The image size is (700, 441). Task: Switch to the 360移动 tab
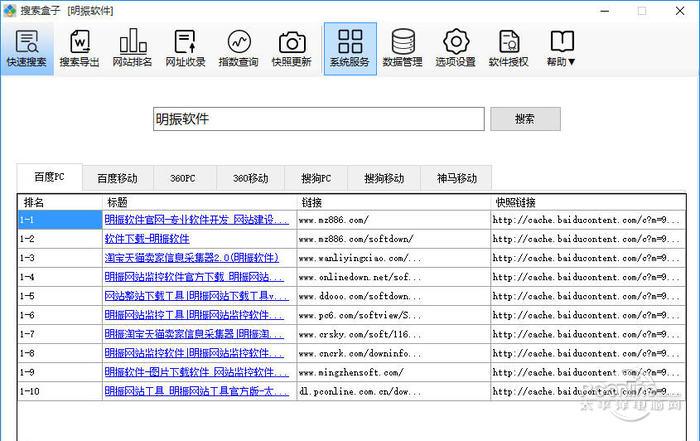[250, 178]
